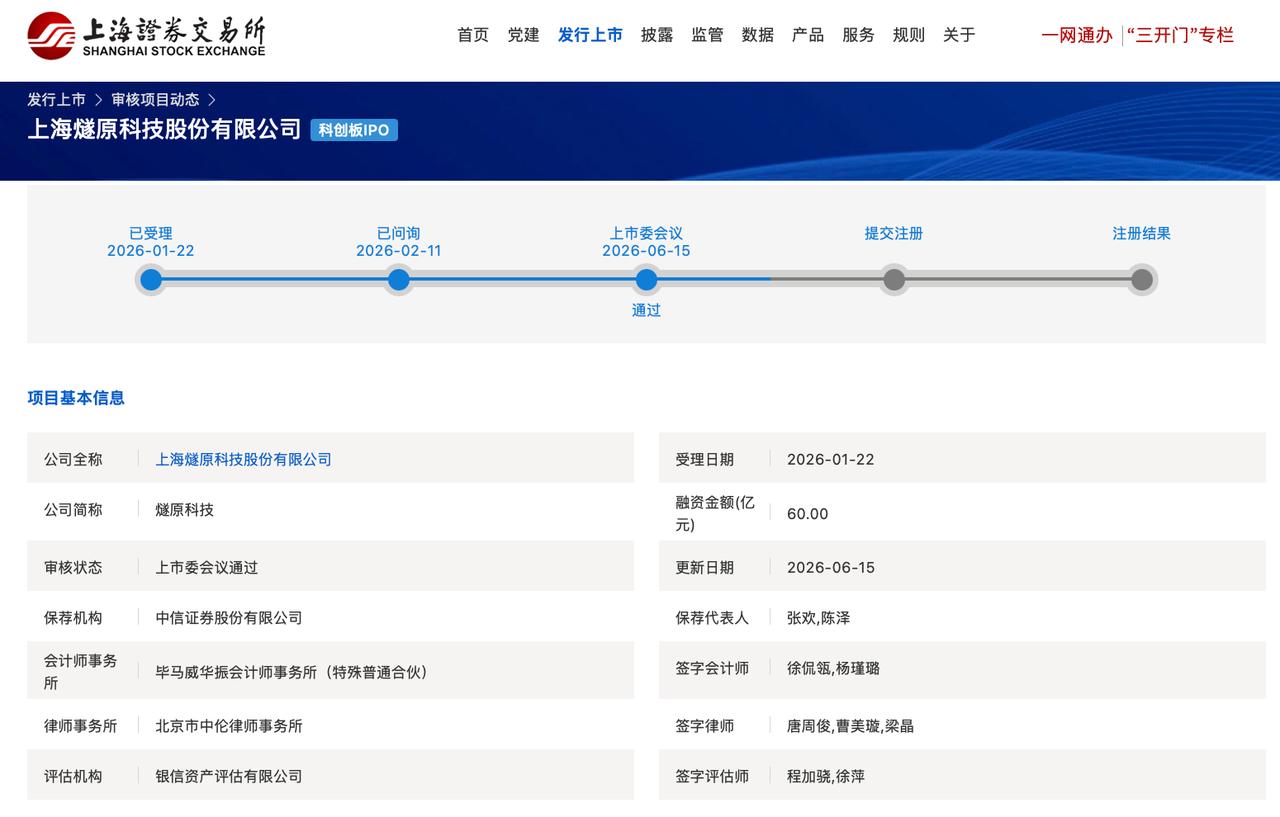Open the 规则 menu item
The width and height of the screenshot is (1280, 817).
tap(909, 35)
